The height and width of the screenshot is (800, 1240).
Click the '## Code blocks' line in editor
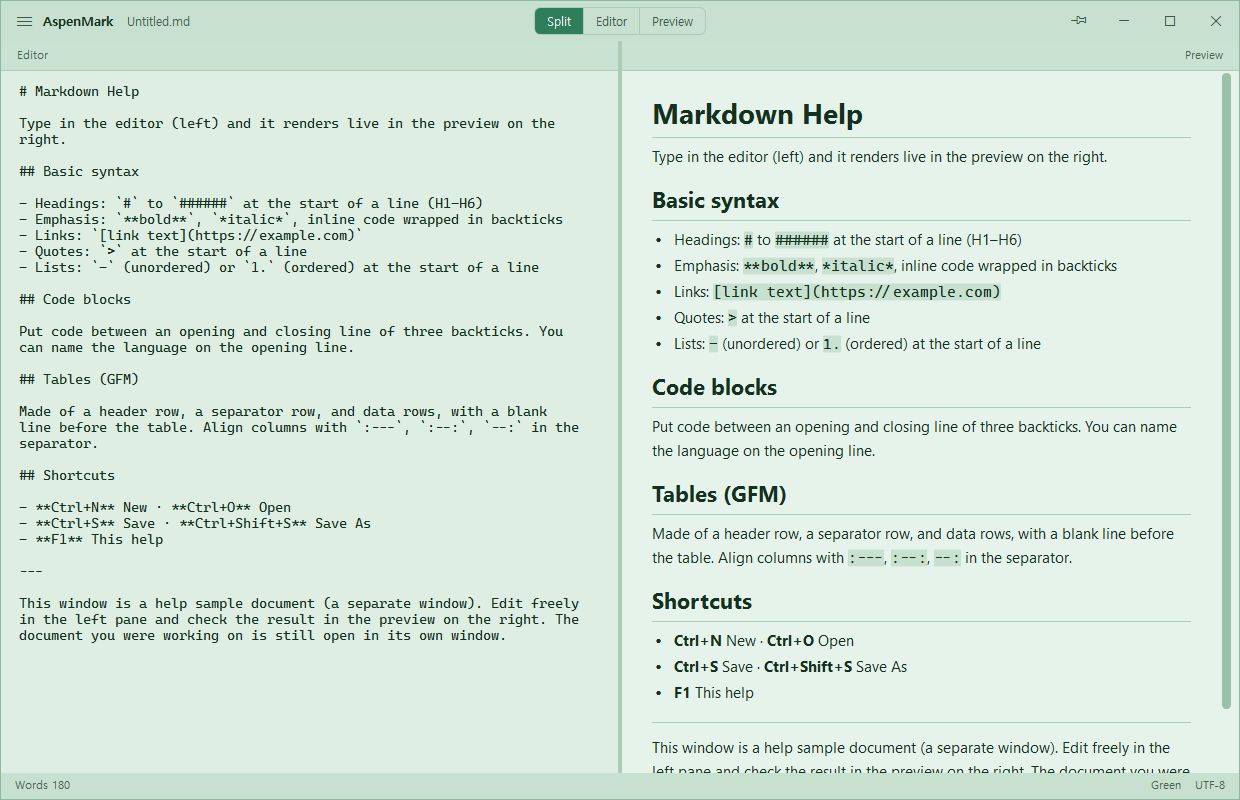point(75,300)
